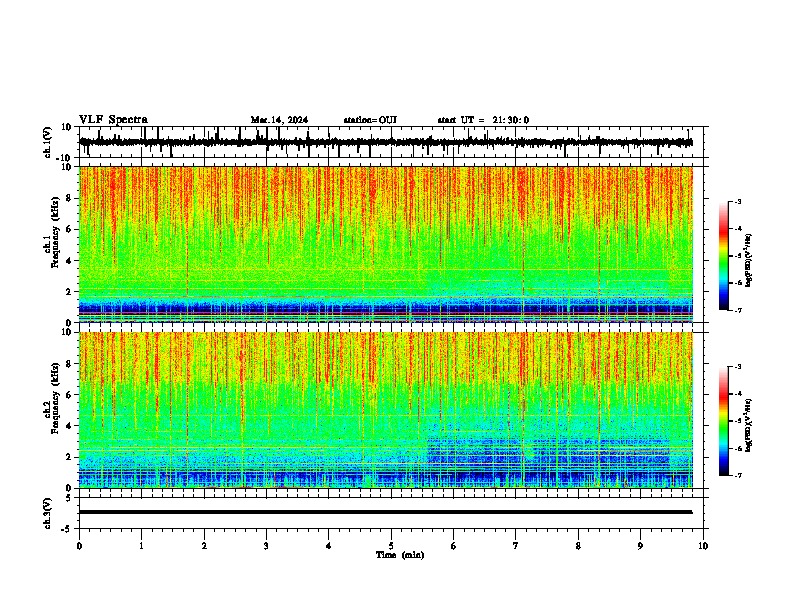Select the "Time (min)" axis label
This screenshot has height=612, width=792.
coord(400,555)
